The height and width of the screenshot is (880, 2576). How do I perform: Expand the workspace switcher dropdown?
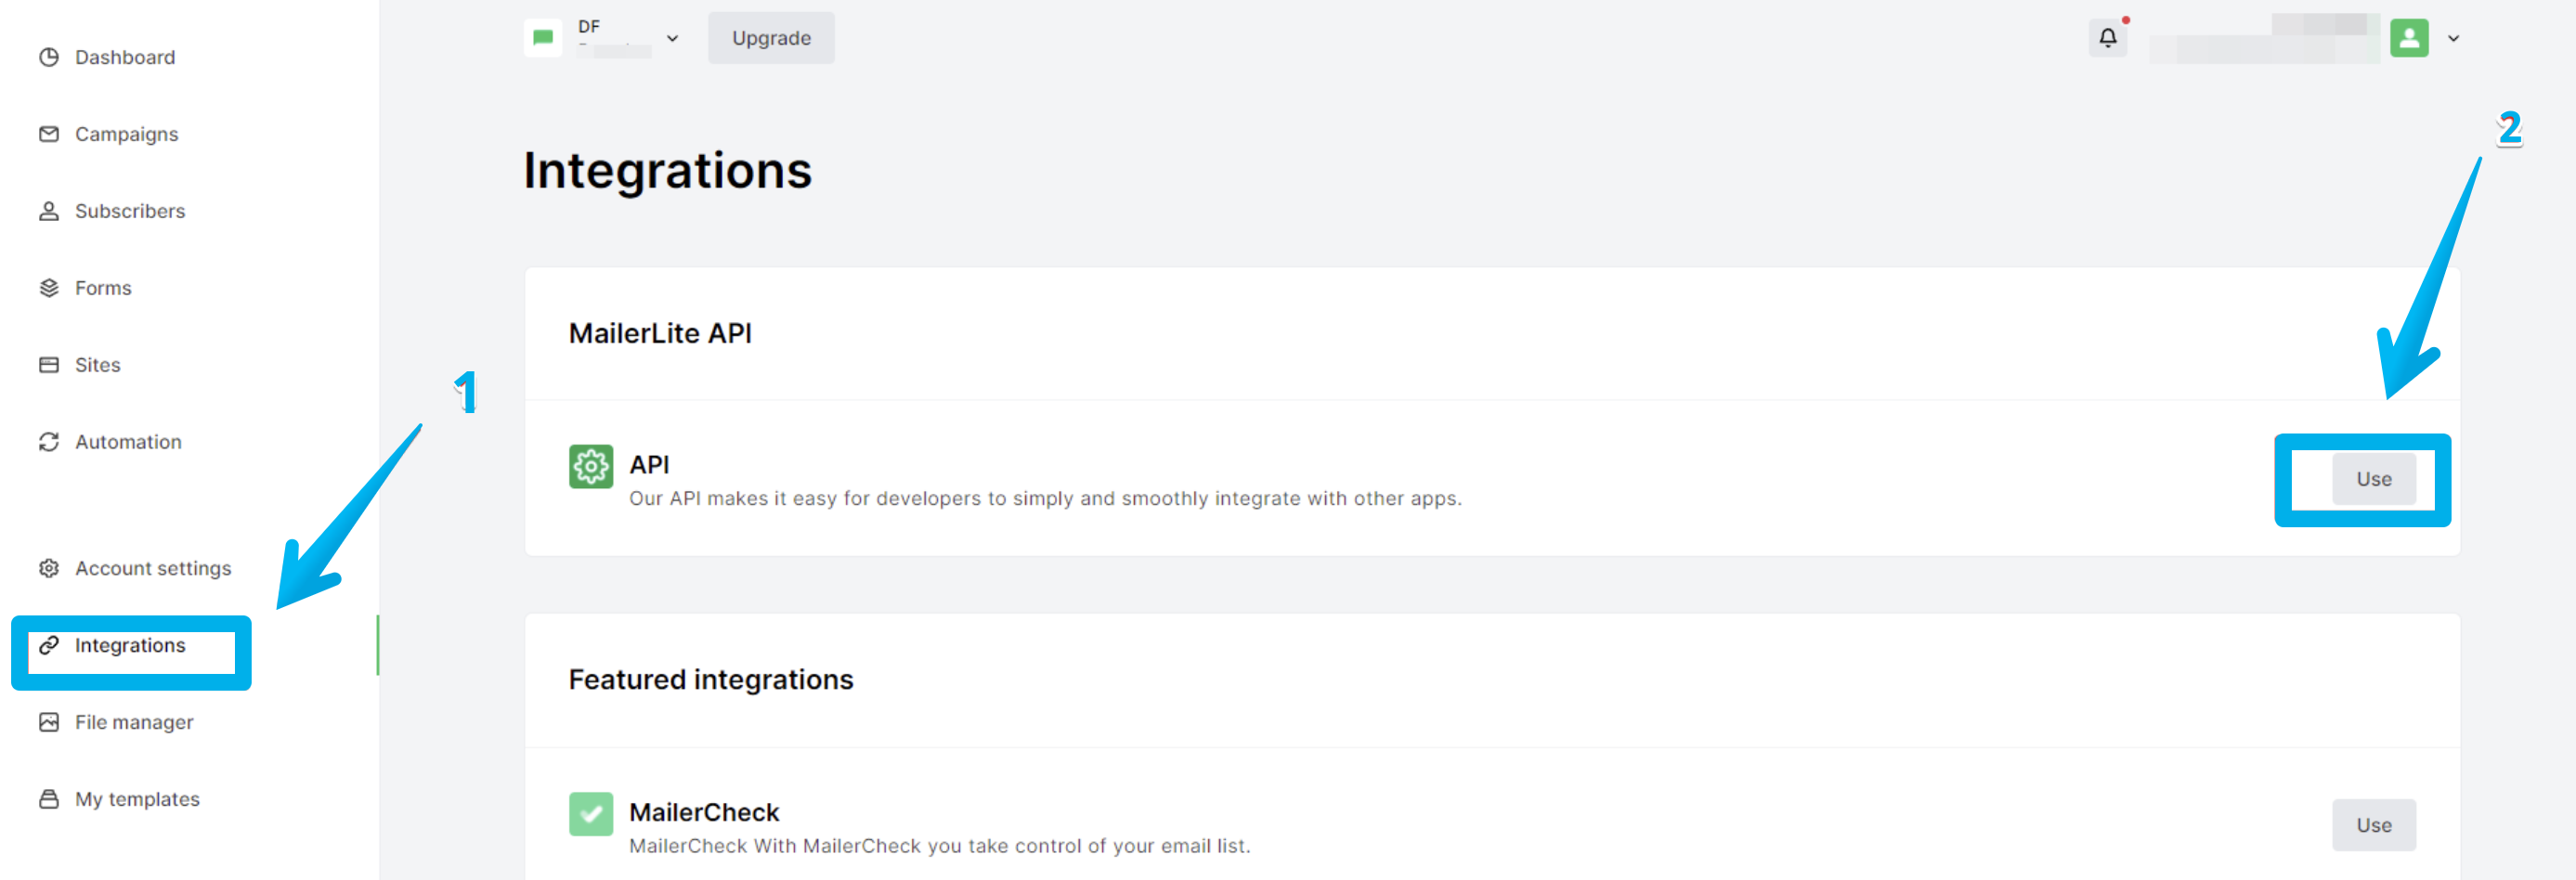click(672, 38)
